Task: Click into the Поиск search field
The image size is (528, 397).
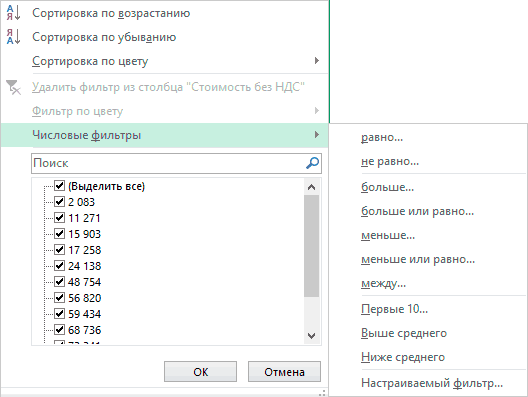Action: click(x=168, y=163)
